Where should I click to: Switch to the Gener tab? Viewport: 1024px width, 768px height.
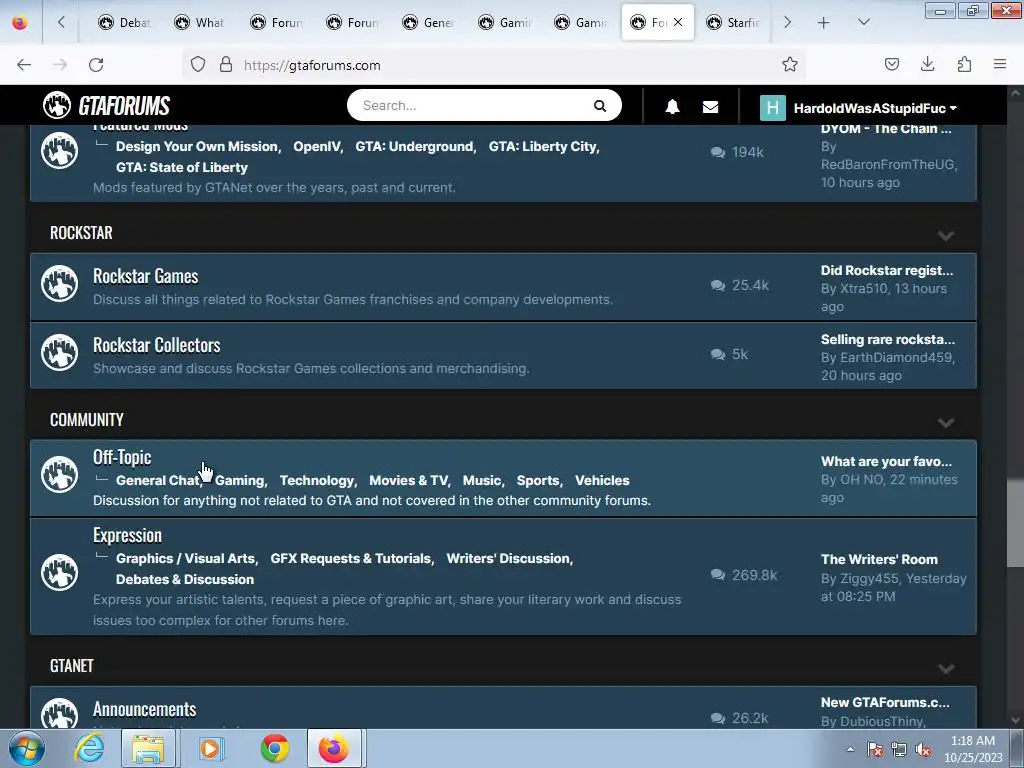pyautogui.click(x=429, y=23)
